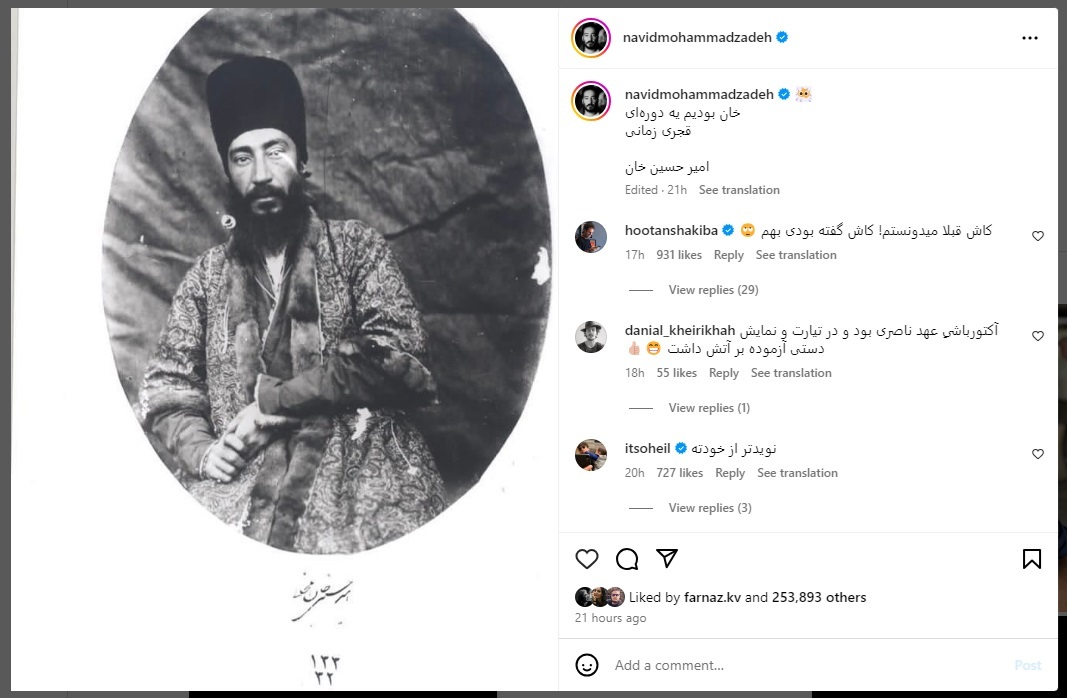View the 727 likes on itsoheil's comment
This screenshot has height=698, width=1067.
[679, 473]
